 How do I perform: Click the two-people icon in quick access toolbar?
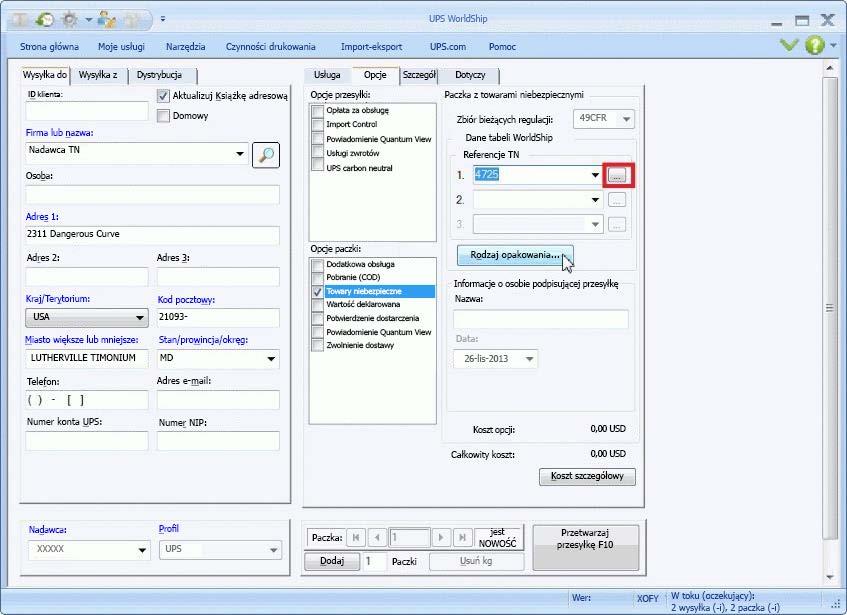[x=107, y=20]
